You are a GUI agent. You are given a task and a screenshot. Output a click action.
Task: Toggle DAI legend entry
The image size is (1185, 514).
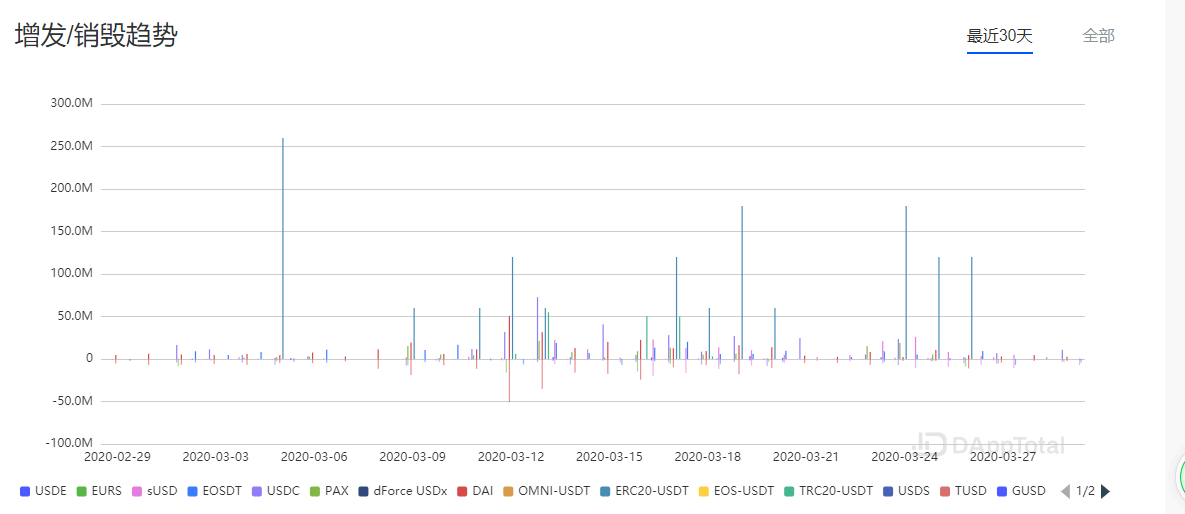(x=475, y=491)
